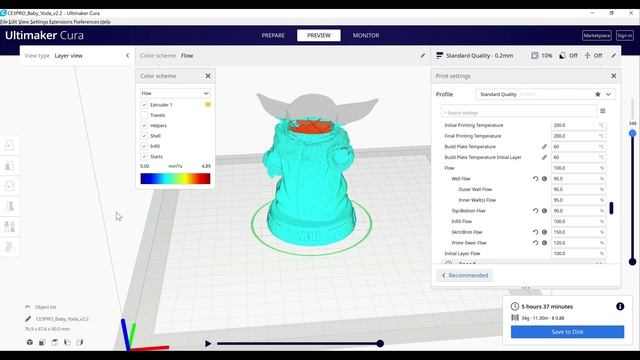Select the Per Model Settings tool

pyautogui.click(x=9, y=227)
